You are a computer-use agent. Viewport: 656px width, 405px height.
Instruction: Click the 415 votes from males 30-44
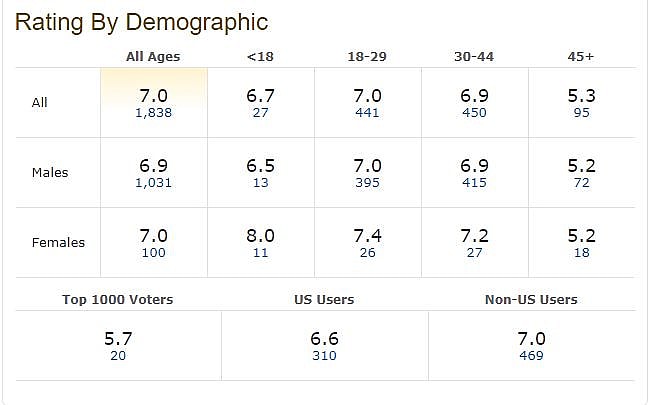474,183
